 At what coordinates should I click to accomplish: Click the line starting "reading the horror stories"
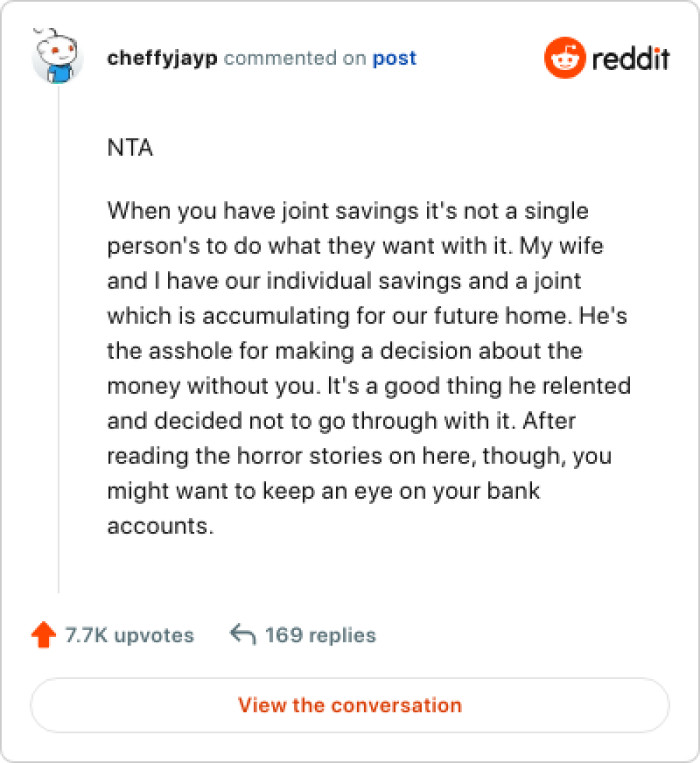(359, 456)
